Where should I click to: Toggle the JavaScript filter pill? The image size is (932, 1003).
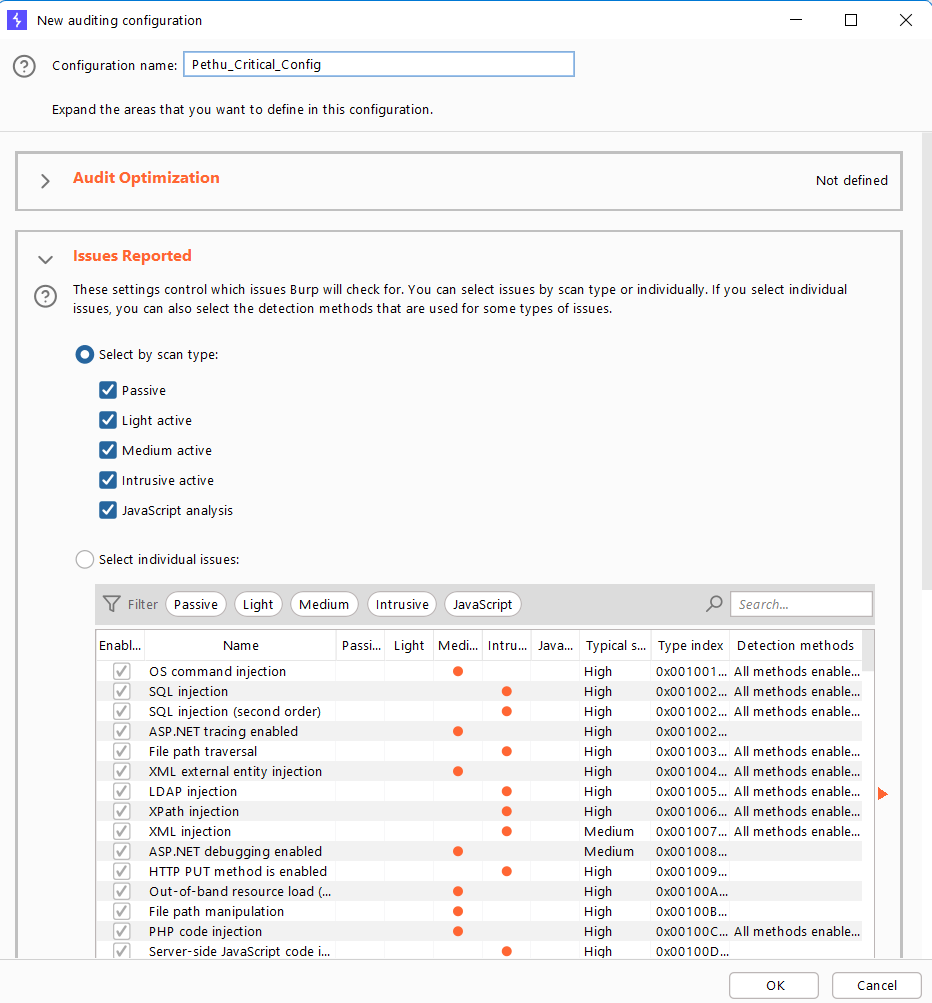point(482,604)
